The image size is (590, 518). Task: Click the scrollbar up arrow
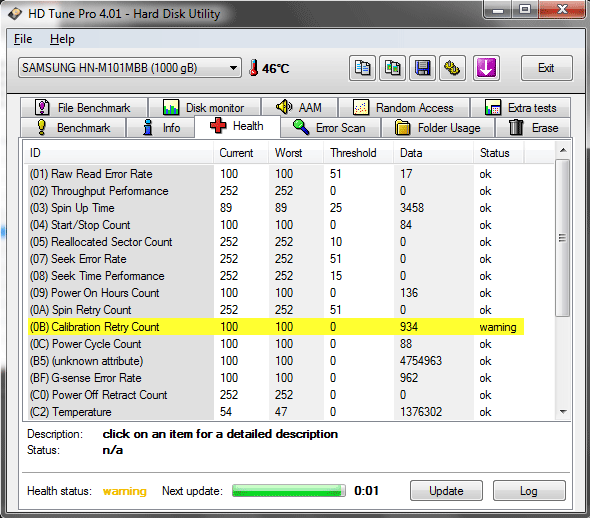click(x=563, y=150)
